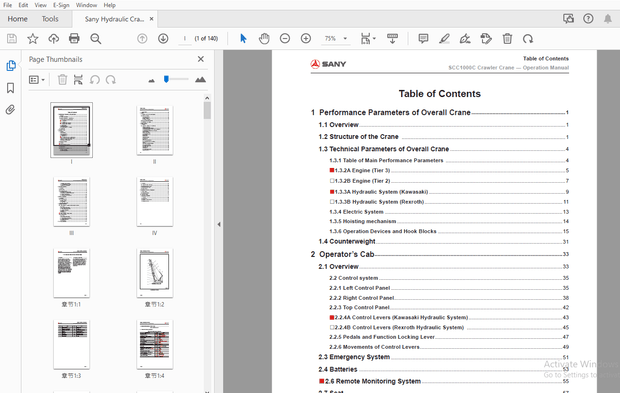Enlarge thumbnail size large mountain icon
The height and width of the screenshot is (393, 620).
click(200, 79)
